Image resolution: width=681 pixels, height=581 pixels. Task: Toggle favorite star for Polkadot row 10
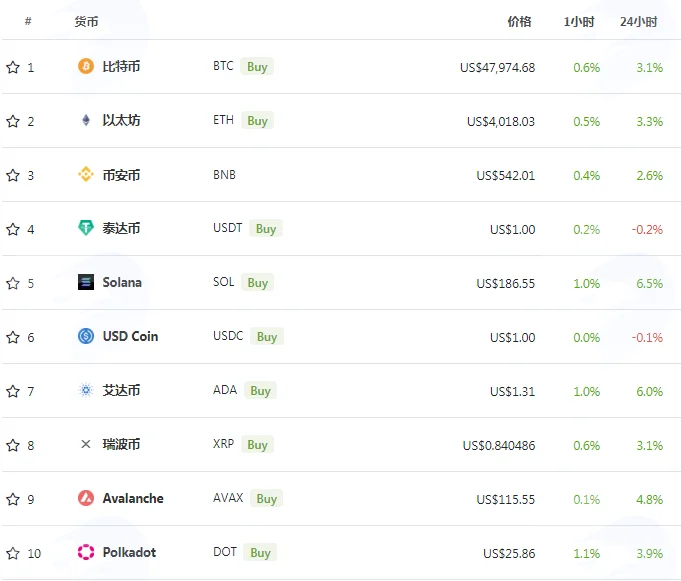[x=13, y=553]
